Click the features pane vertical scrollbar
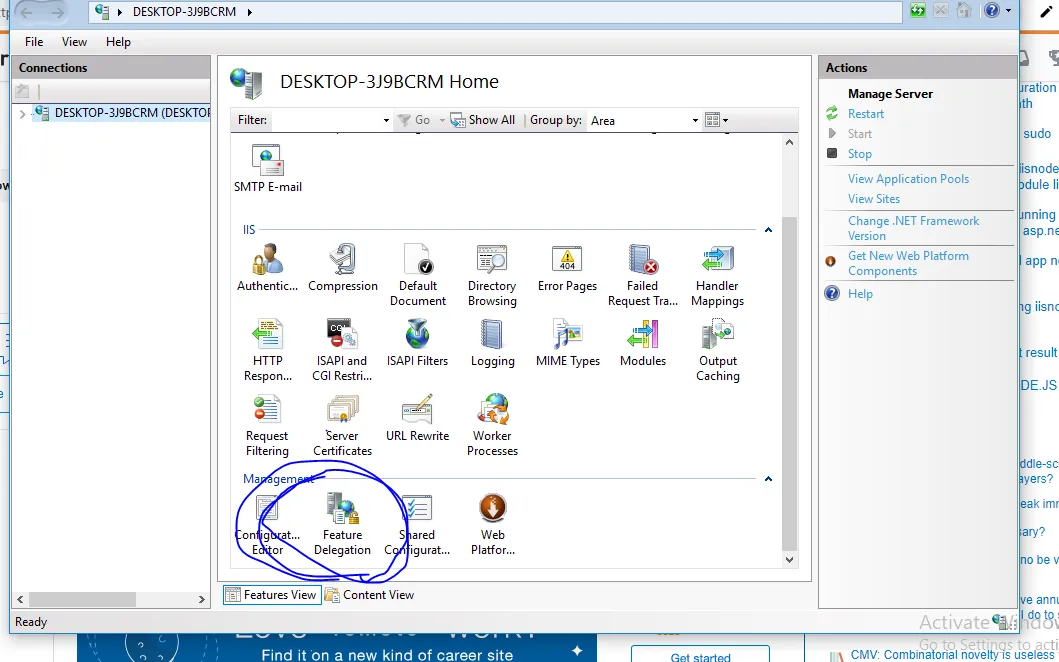This screenshot has height=662, width=1059. (x=789, y=382)
